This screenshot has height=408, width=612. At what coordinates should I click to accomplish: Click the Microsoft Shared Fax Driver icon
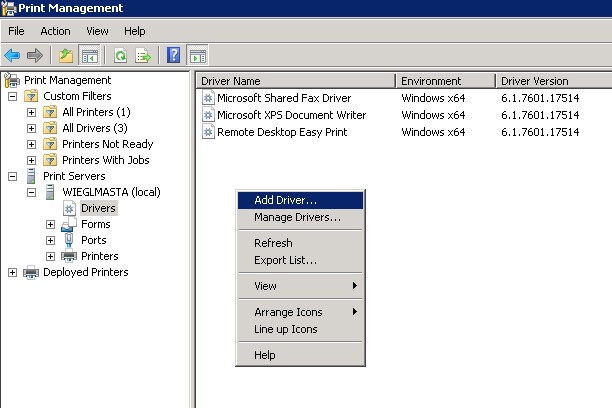pos(208,98)
